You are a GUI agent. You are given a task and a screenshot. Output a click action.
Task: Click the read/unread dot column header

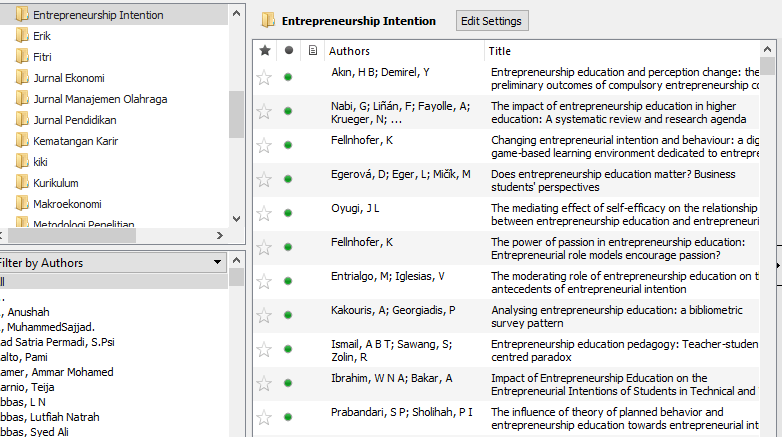pyautogui.click(x=289, y=51)
